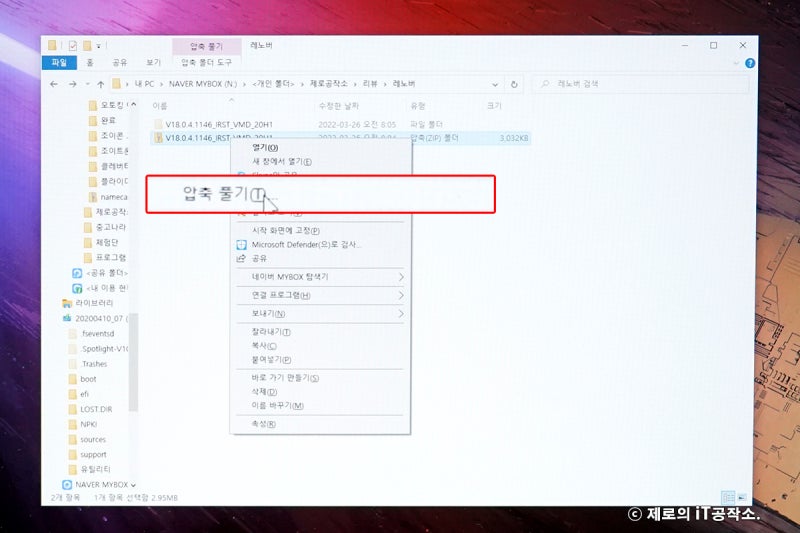Click the NAVER MYBOX icon at sidebar bottom
This screenshot has width=800, height=533.
67,485
